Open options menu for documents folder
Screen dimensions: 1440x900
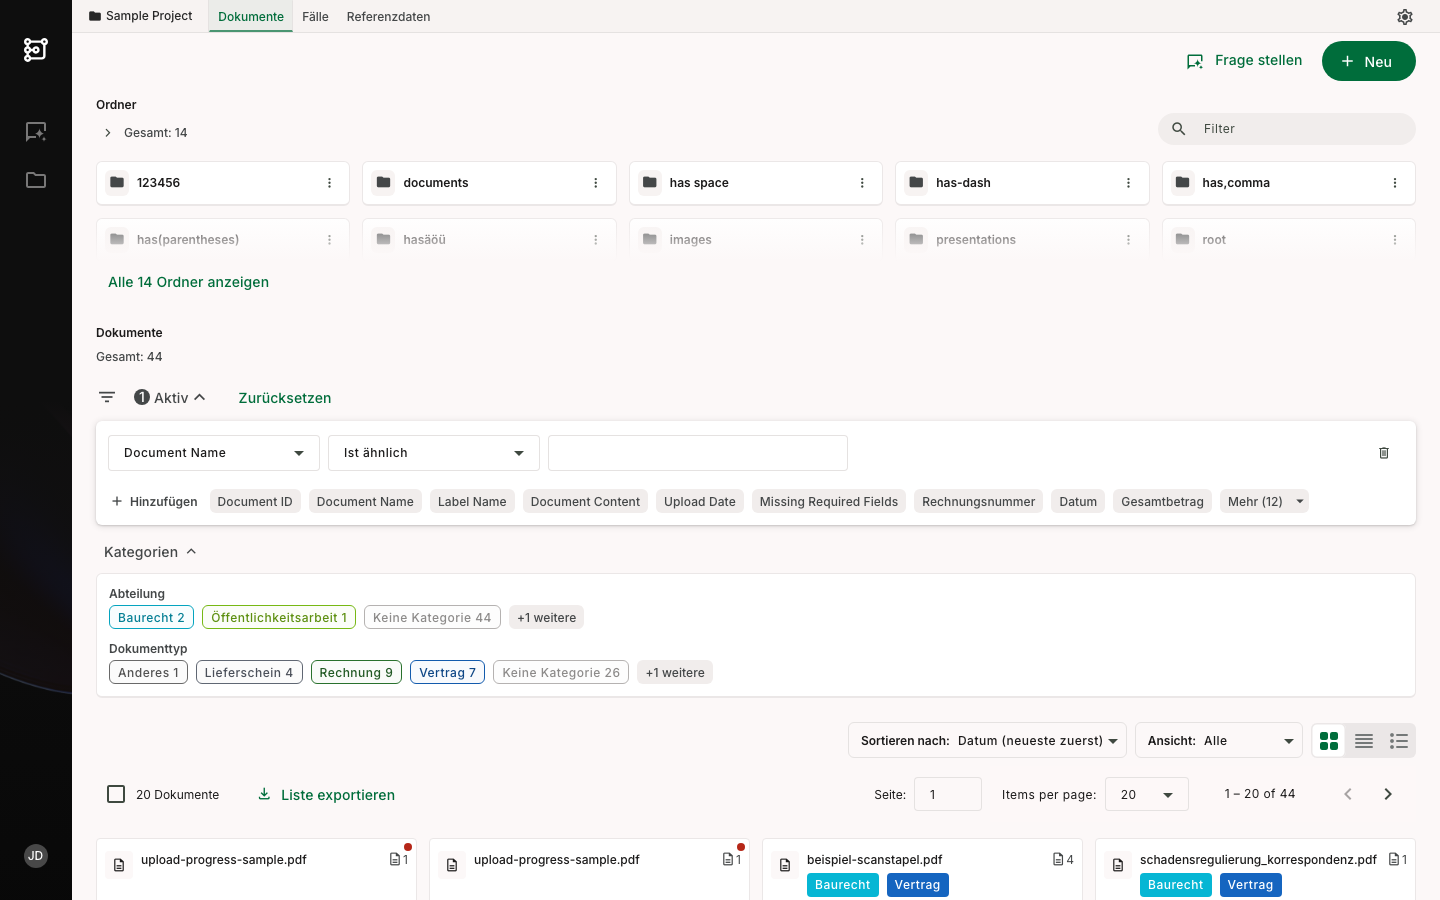click(595, 183)
